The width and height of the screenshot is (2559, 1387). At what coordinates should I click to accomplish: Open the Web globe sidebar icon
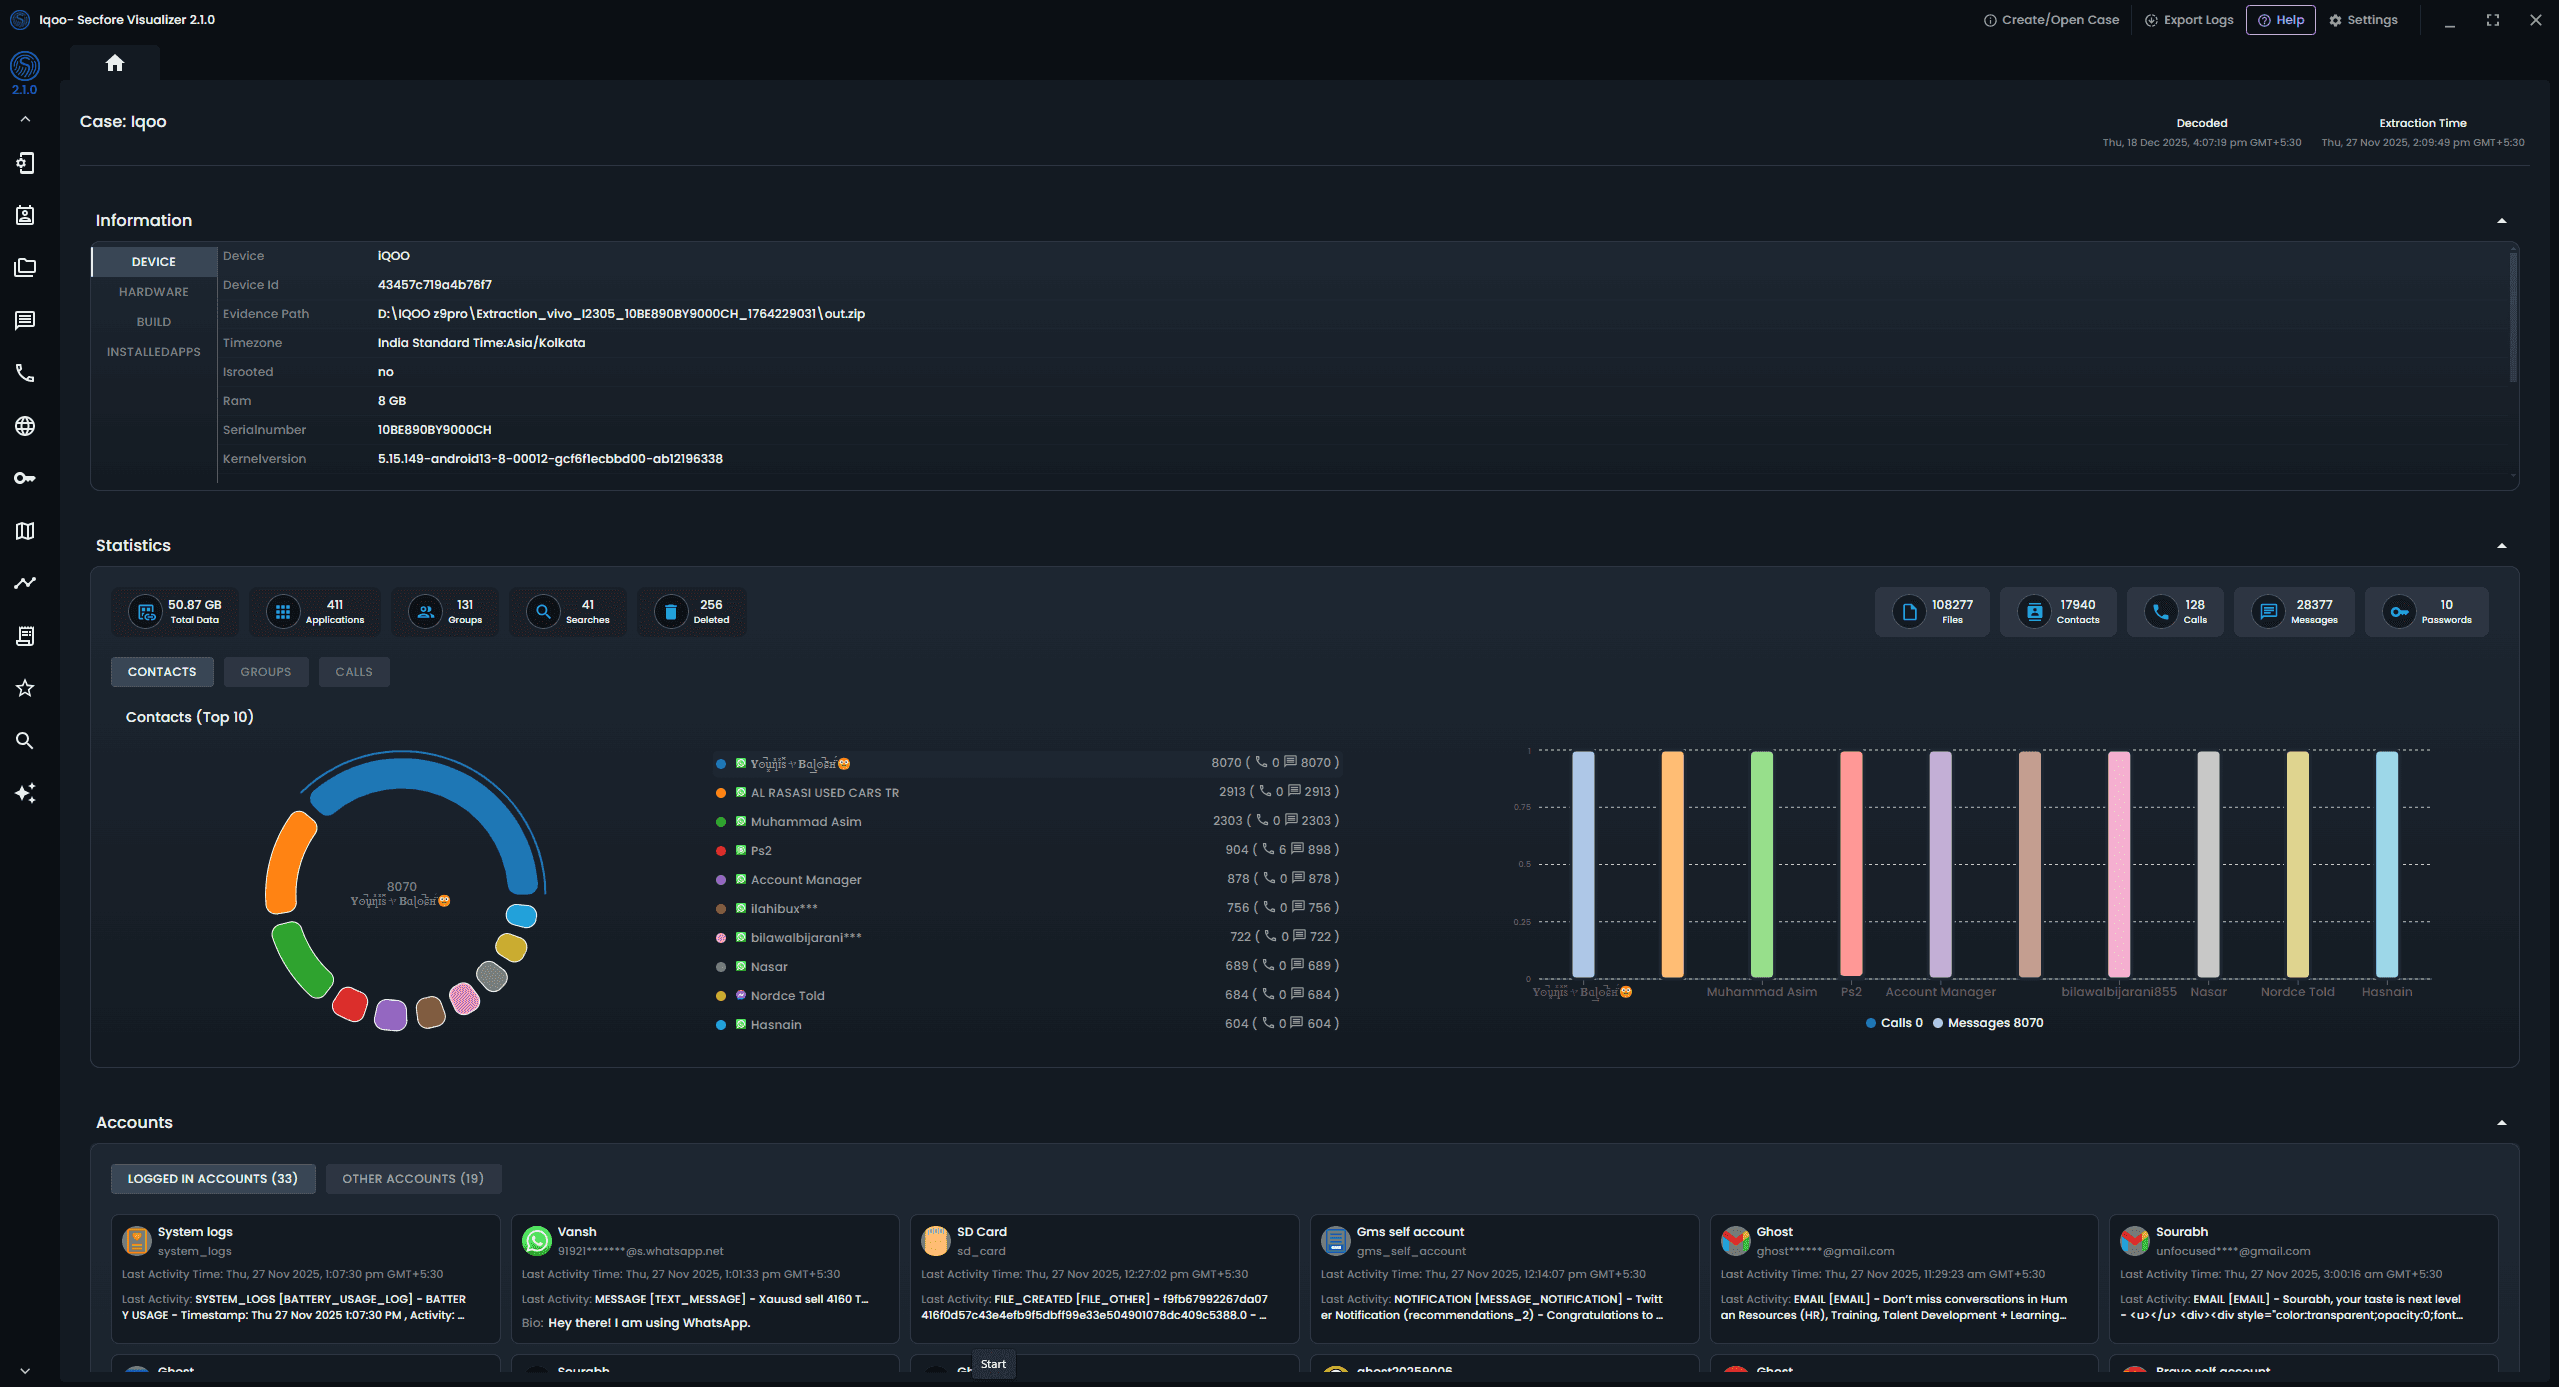(x=25, y=426)
